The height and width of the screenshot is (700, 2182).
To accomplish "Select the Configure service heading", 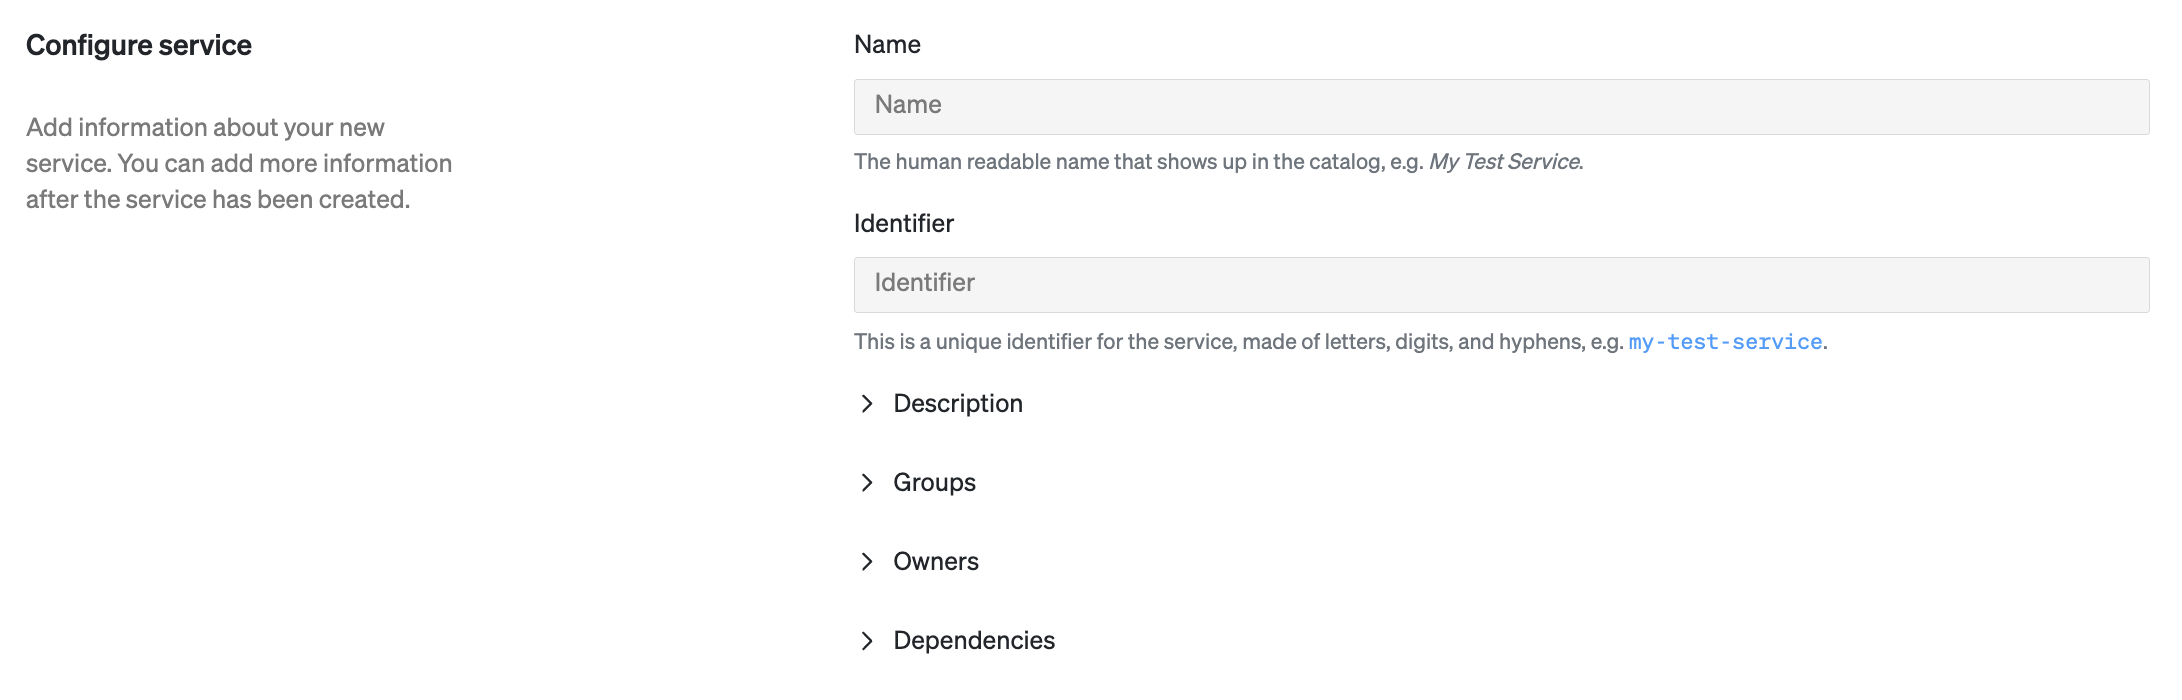I will coord(139,45).
